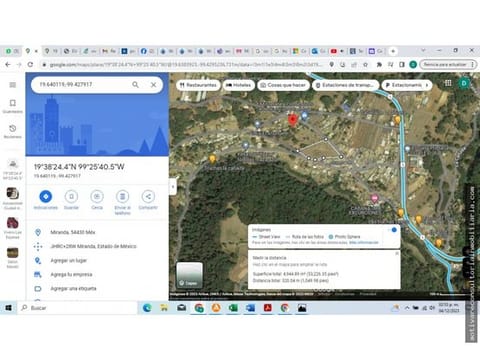Viewport: 480px width, 360px height.
Task: Filter by Cosas que hacer chip
Action: coord(283,85)
